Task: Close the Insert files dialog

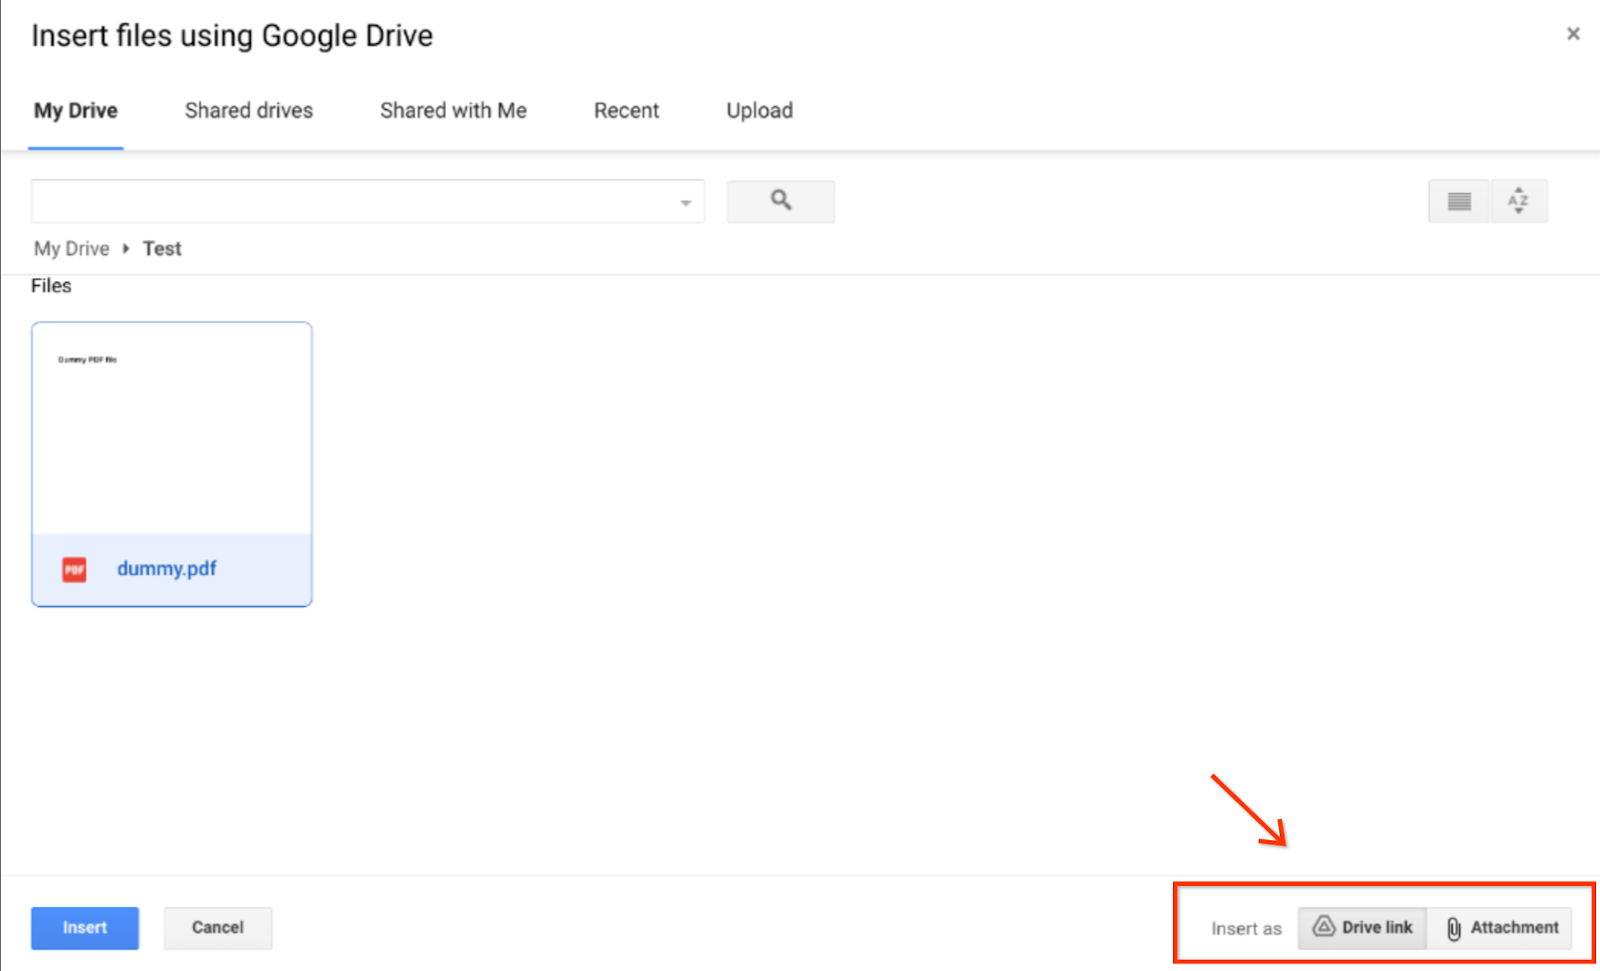Action: (1573, 34)
